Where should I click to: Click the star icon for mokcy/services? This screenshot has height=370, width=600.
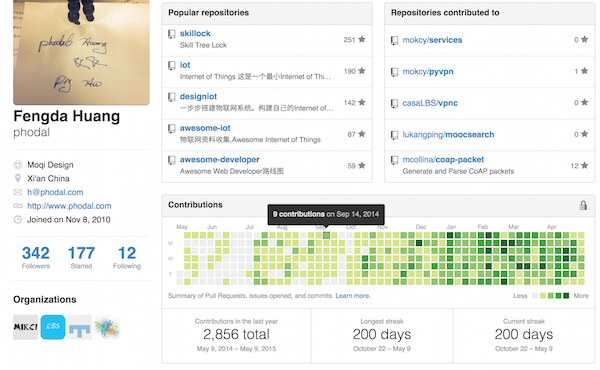[584, 39]
